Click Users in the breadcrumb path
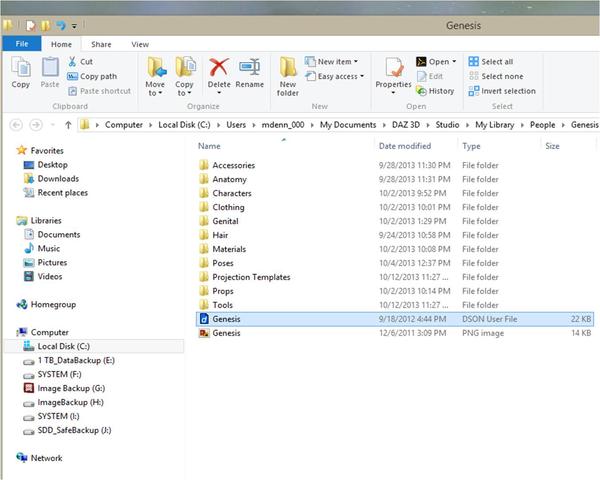Viewport: 600px width, 480px height. point(236,125)
